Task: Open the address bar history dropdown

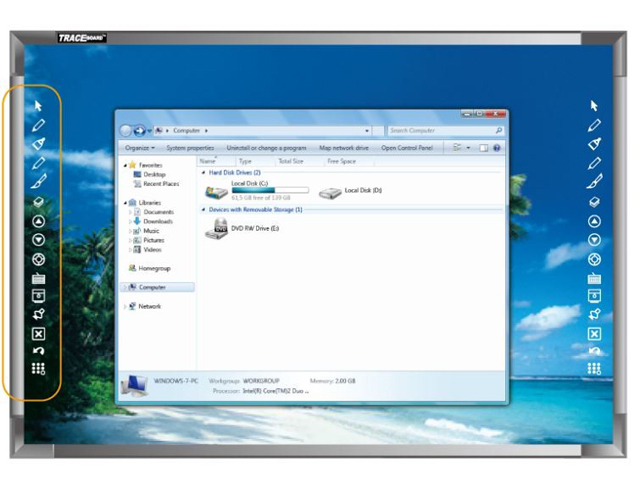Action: 367,130
